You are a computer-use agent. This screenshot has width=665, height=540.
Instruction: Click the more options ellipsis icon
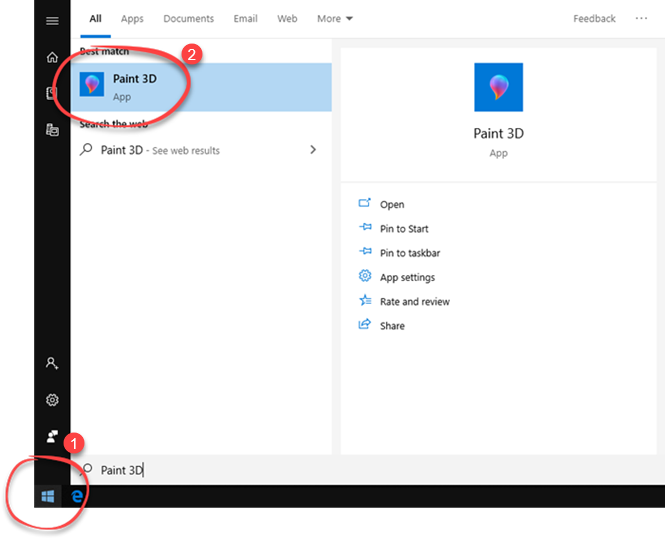tap(641, 19)
